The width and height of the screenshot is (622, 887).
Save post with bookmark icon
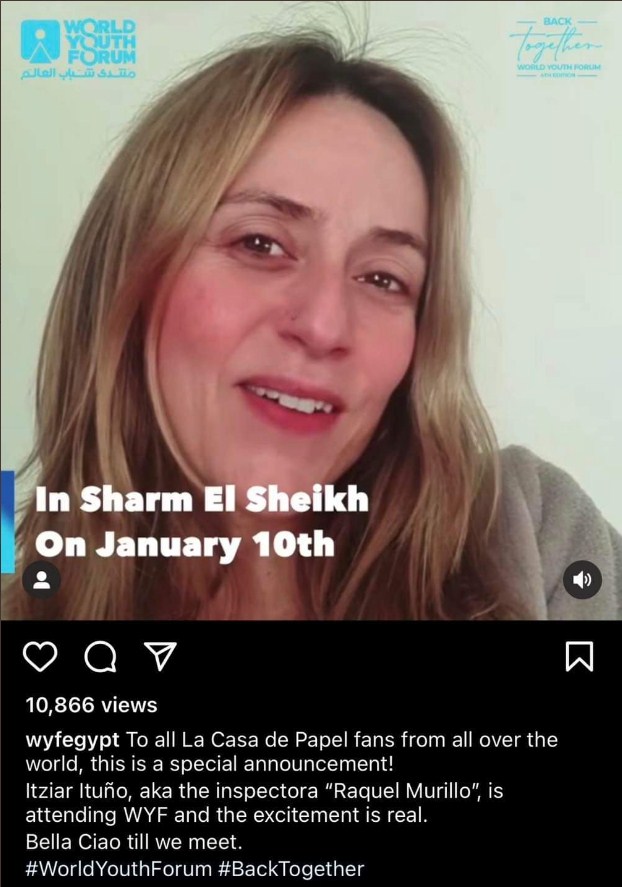580,657
